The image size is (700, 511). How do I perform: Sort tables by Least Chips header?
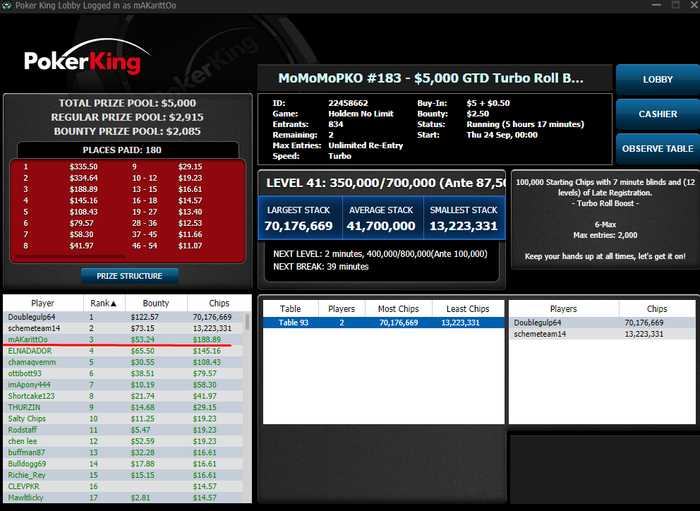(x=468, y=309)
